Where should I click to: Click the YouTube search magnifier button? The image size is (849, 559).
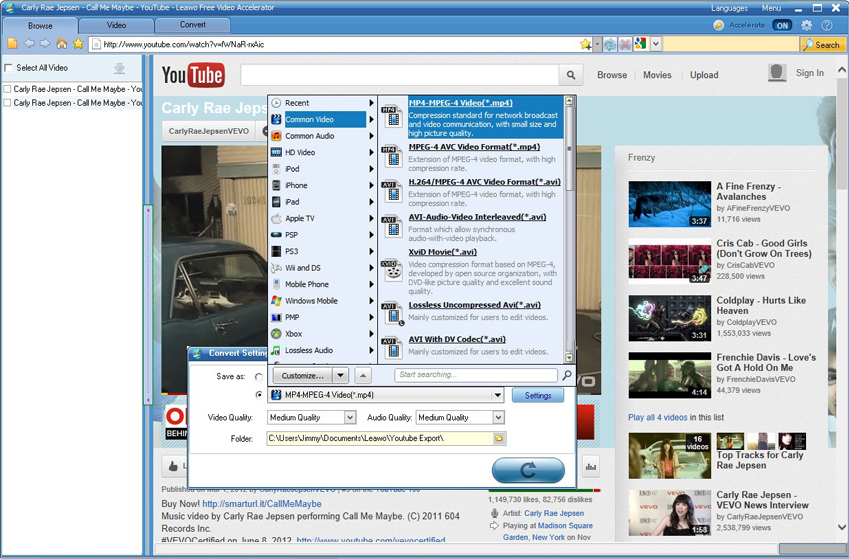[571, 75]
